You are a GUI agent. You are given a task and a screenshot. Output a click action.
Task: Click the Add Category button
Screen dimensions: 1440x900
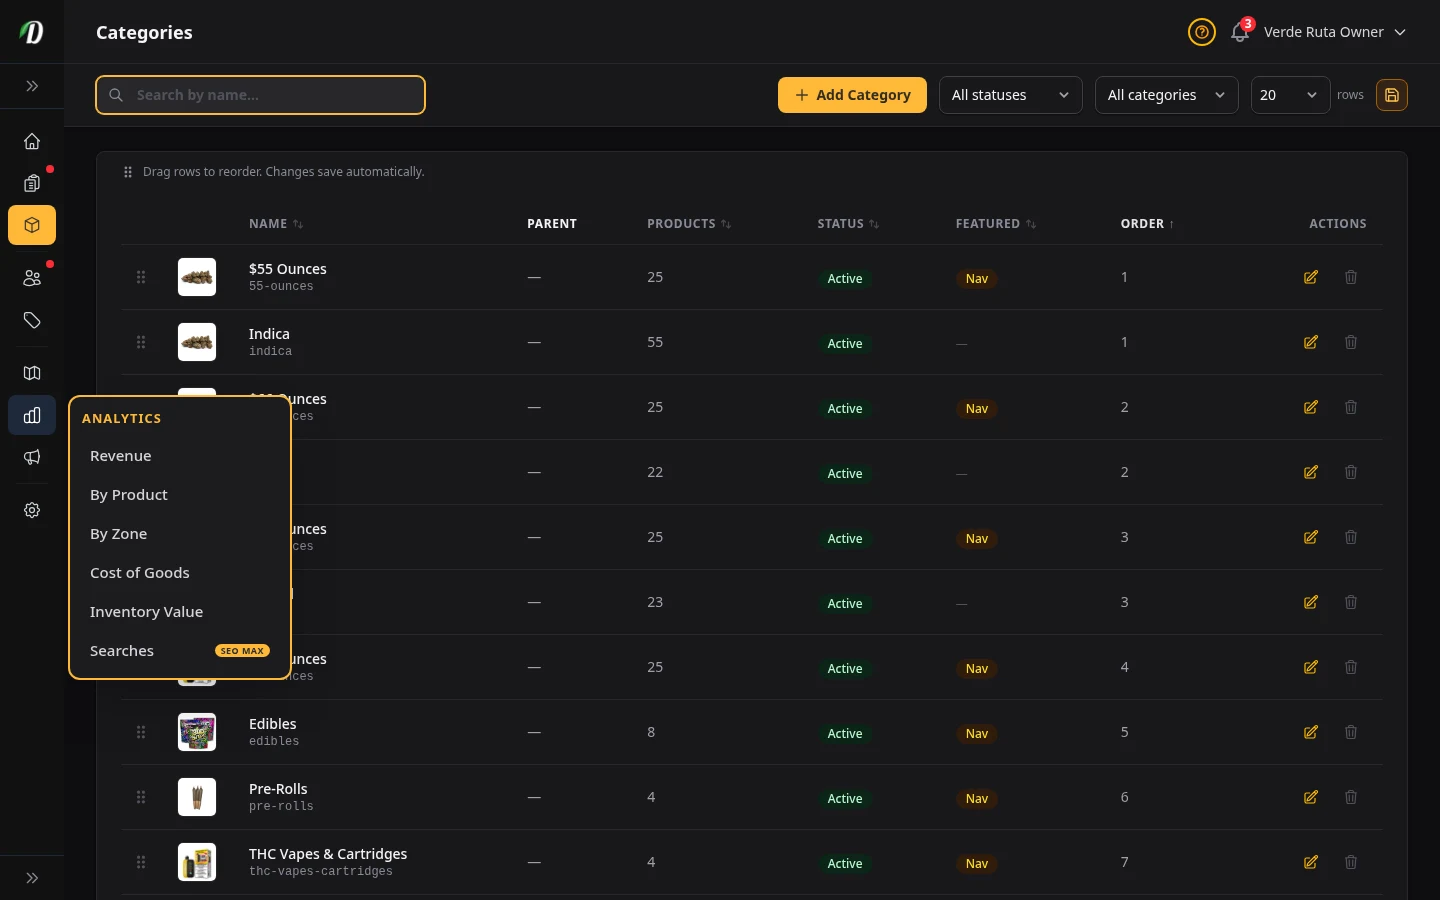pos(852,95)
